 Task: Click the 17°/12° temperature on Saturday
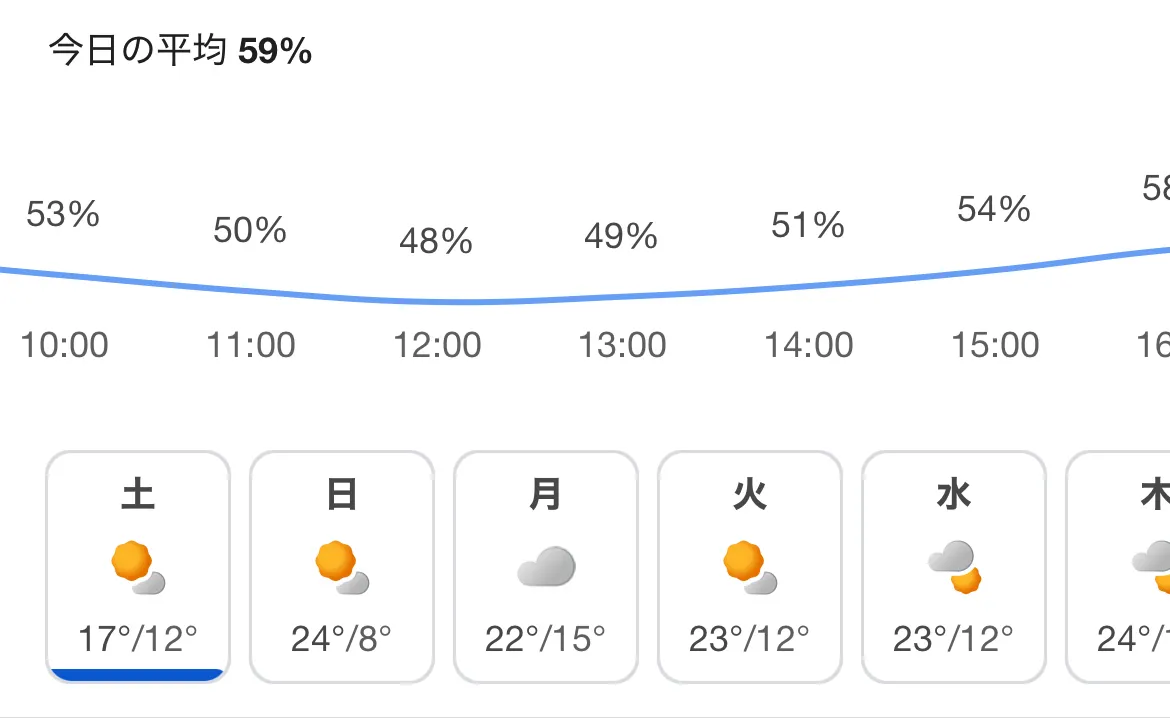[138, 639]
